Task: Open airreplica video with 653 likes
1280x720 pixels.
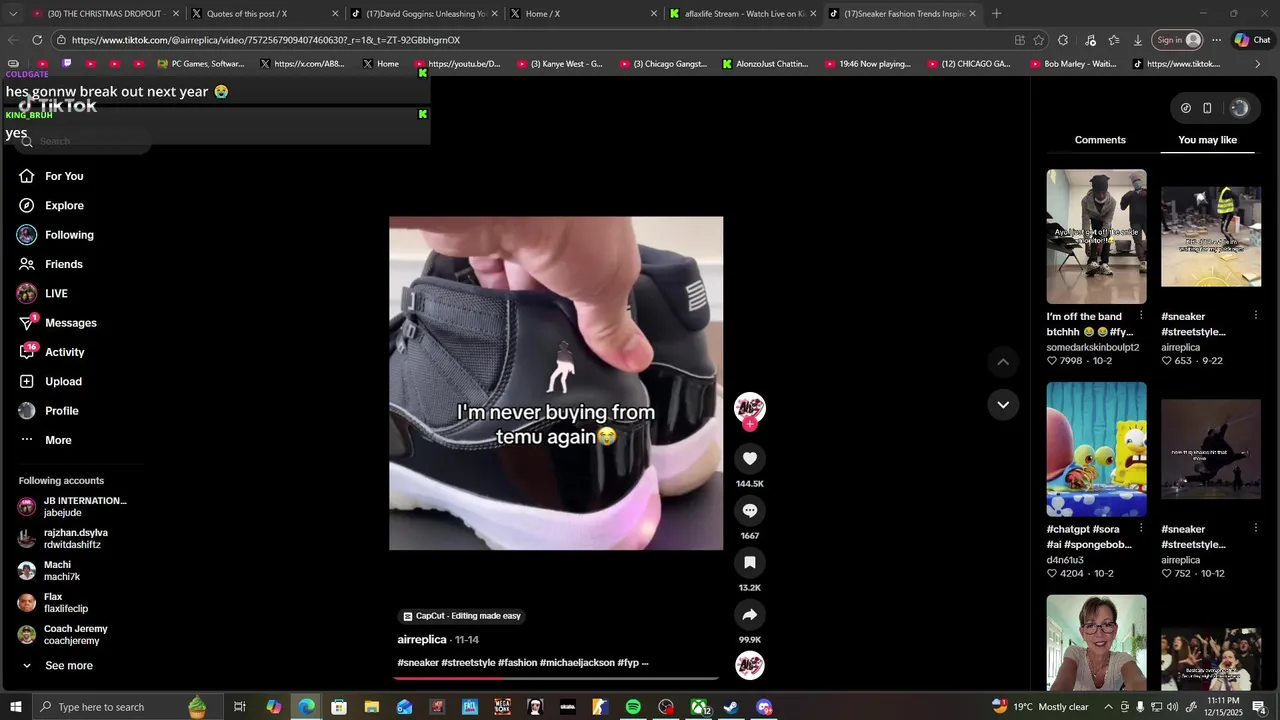Action: coord(1211,236)
